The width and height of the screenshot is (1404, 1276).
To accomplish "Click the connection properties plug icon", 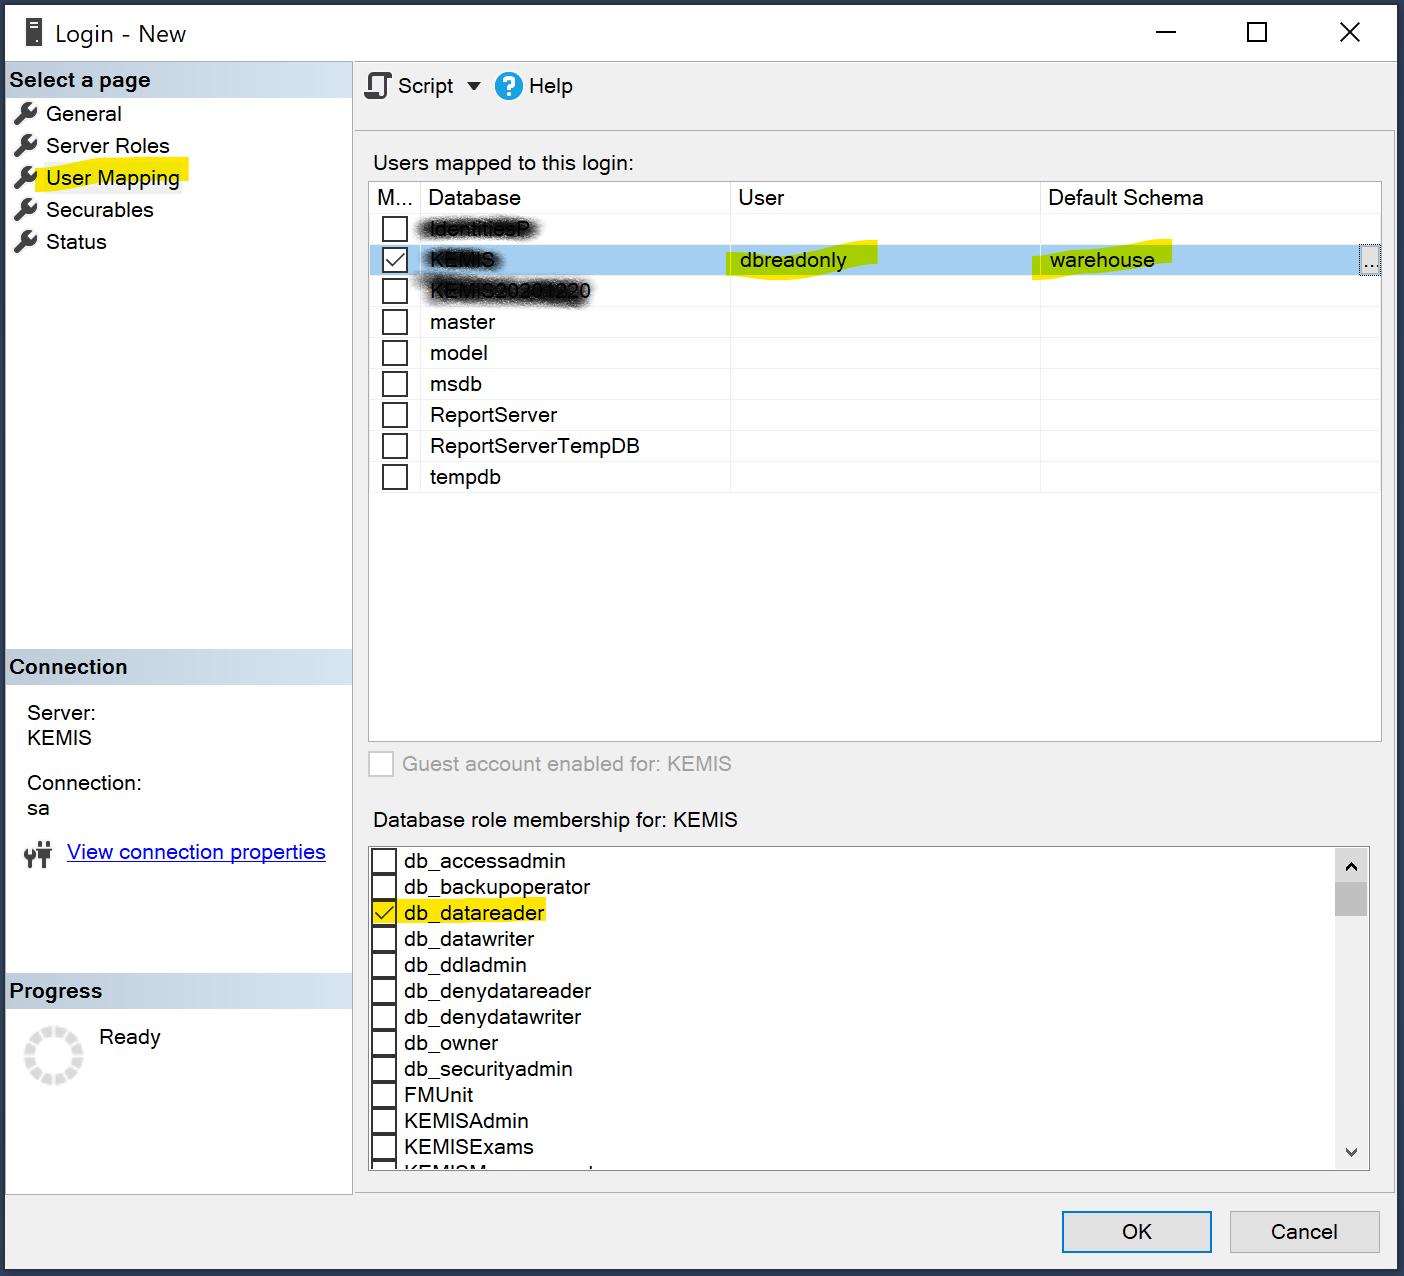I will tap(38, 854).
